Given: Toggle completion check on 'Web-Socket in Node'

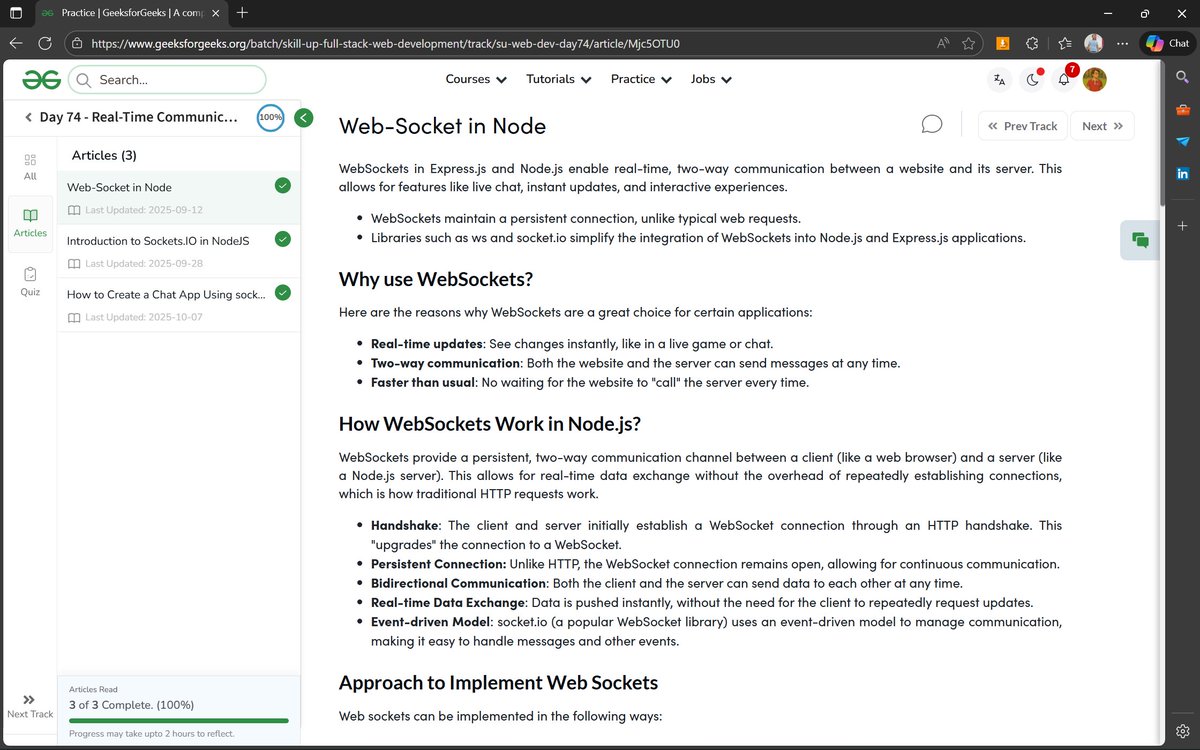Looking at the screenshot, I should 282,185.
